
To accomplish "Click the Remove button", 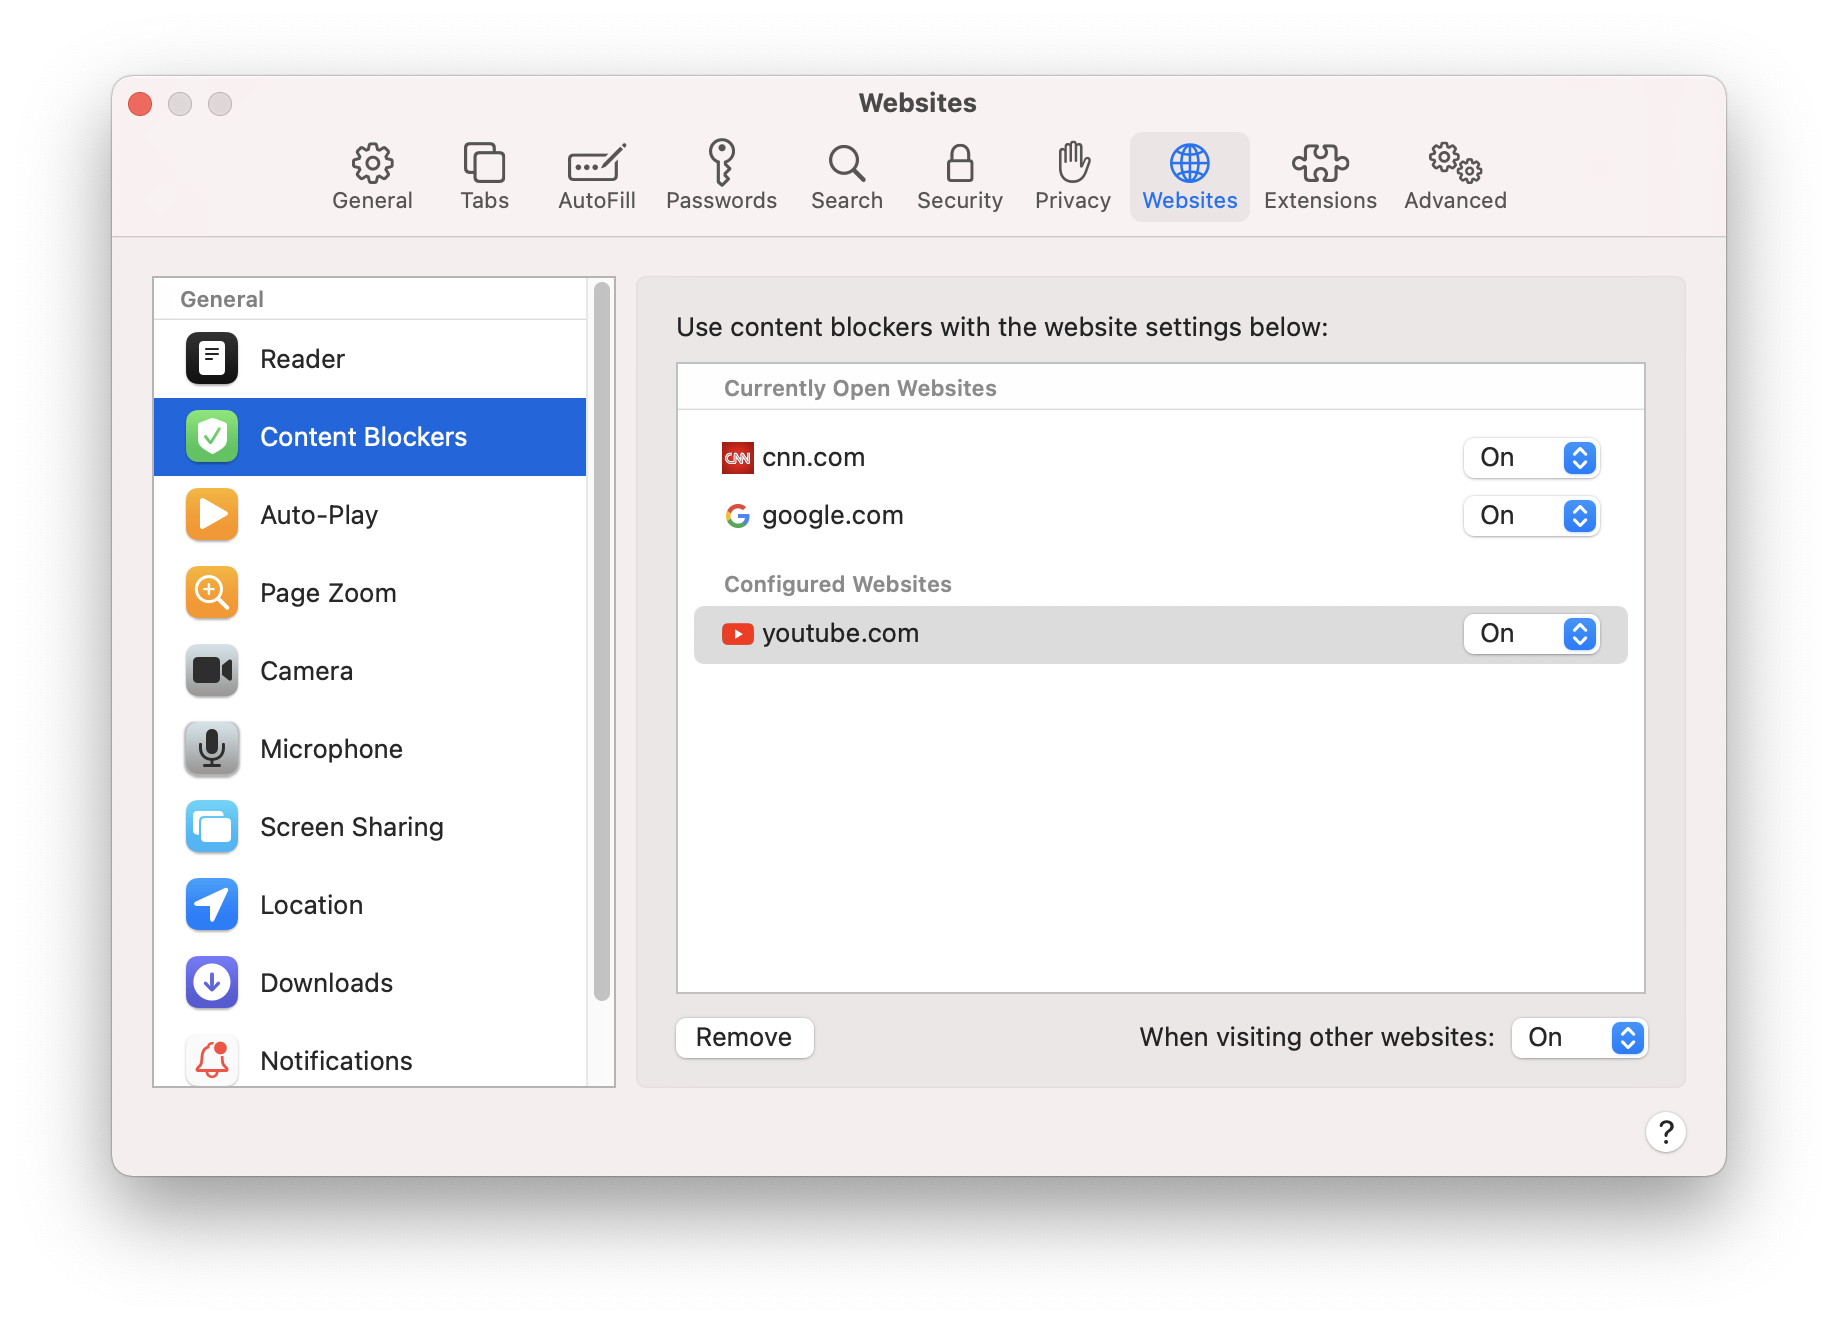I will [x=744, y=1038].
